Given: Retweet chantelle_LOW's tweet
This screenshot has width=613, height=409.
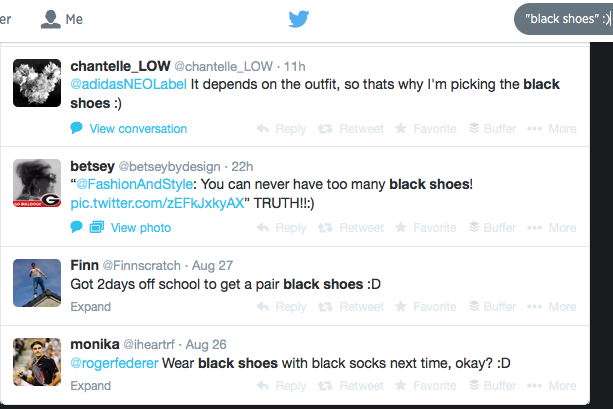Looking at the screenshot, I should point(350,128).
